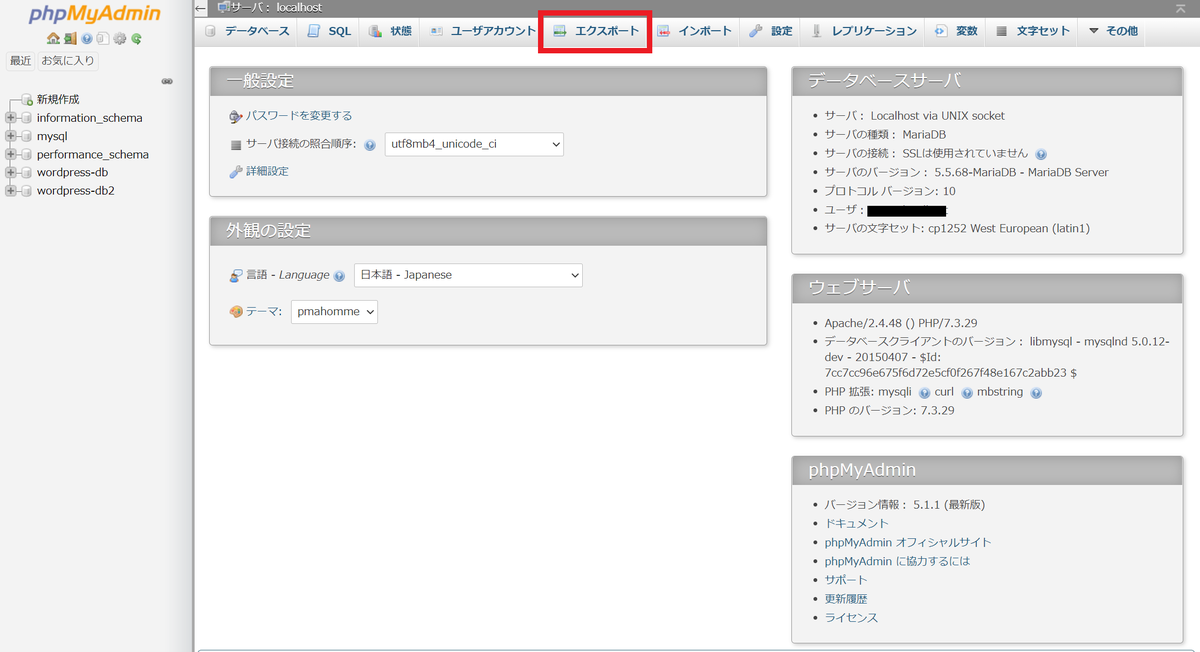Expand the mysql database tree node
Viewport: 1200px width, 652px height.
11,136
